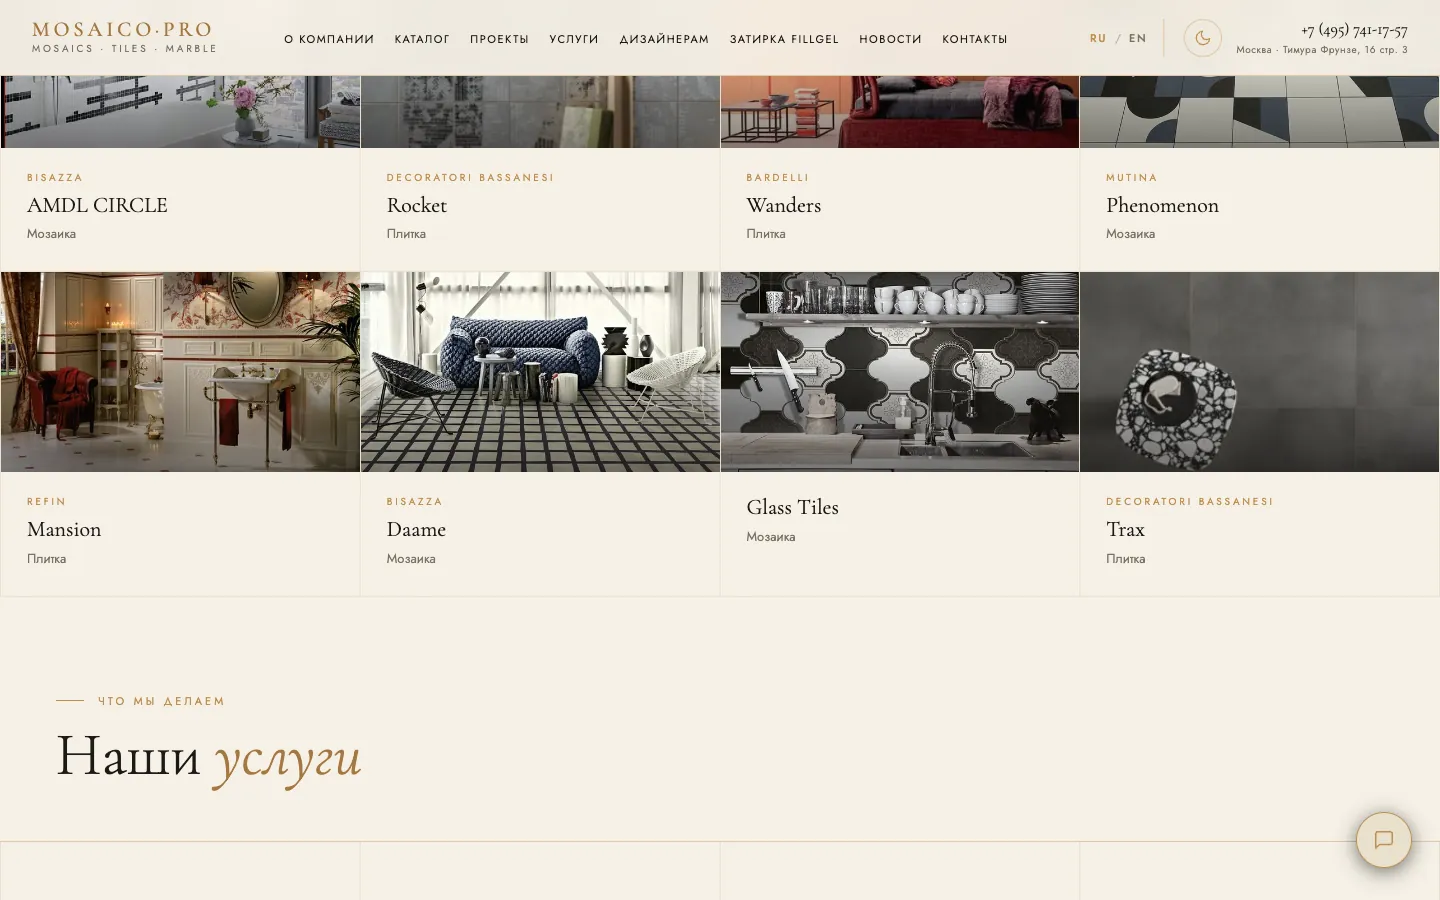Screen dimensions: 1440x900
Task: Open the Daame collection title
Action: coord(416,529)
